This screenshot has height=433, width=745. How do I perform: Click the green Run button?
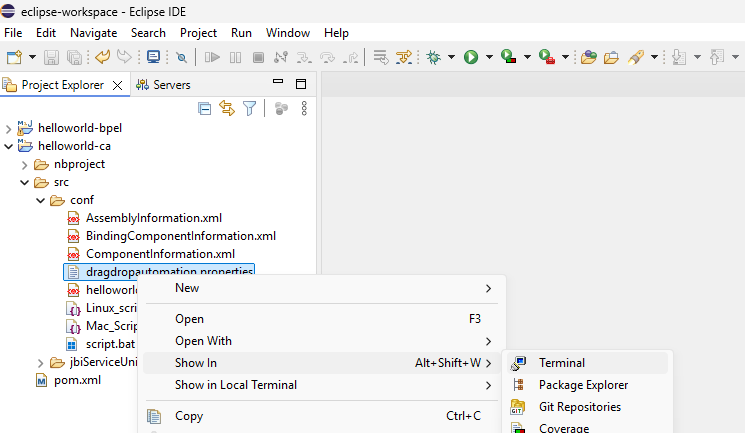point(471,58)
